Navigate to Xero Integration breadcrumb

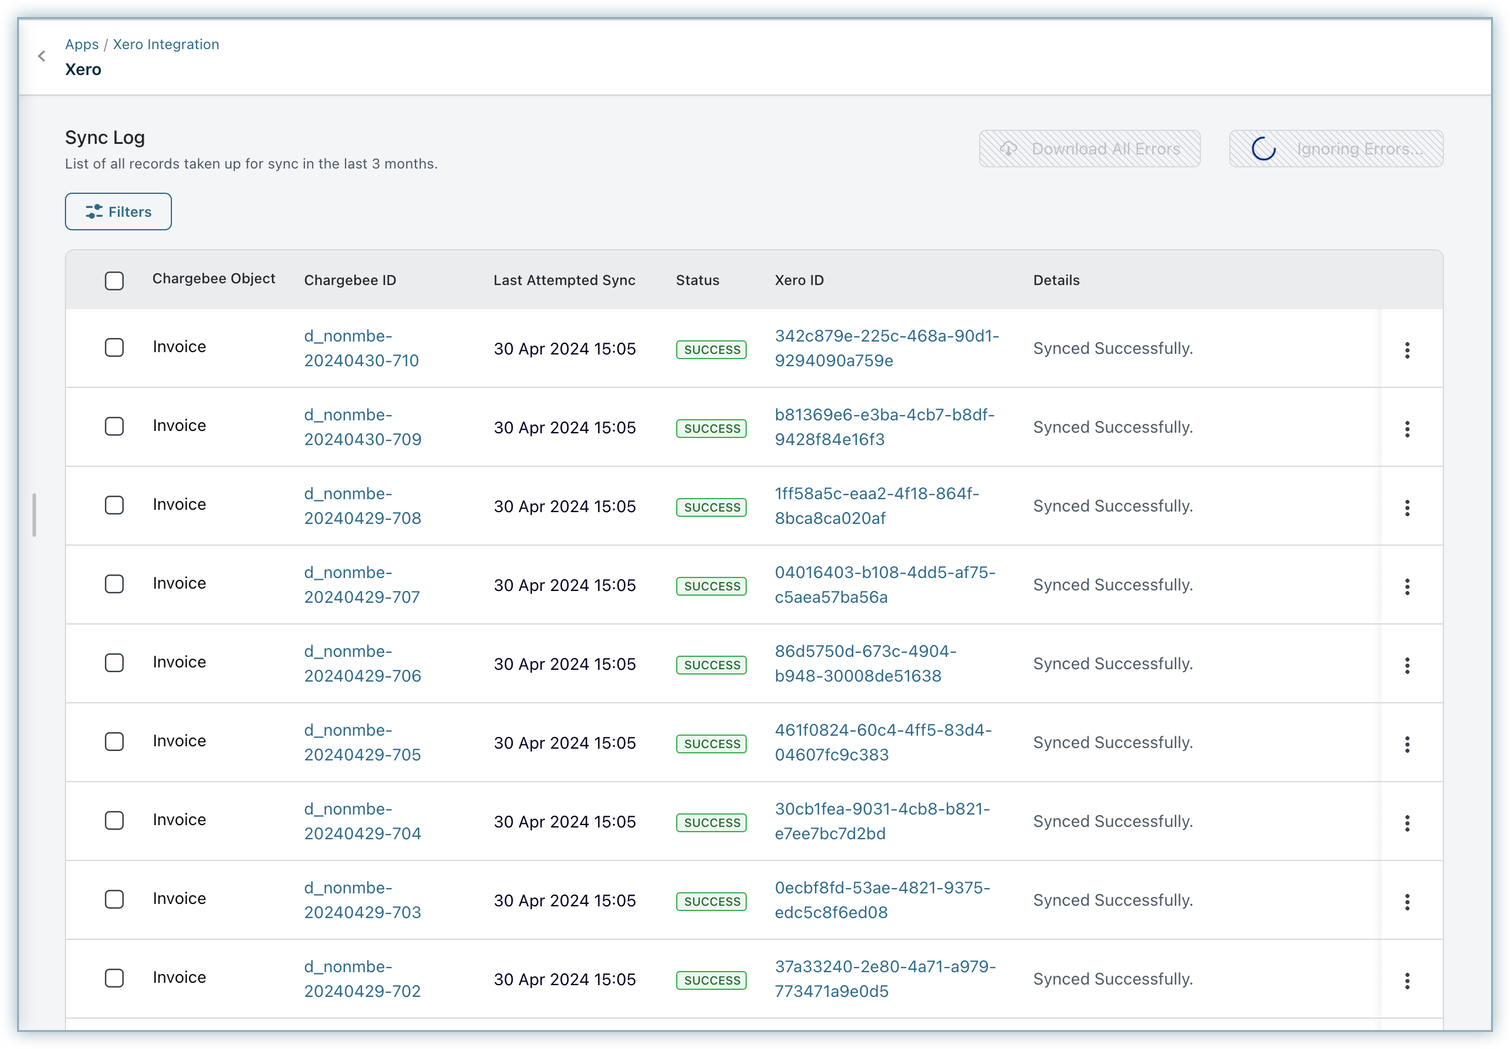point(166,44)
